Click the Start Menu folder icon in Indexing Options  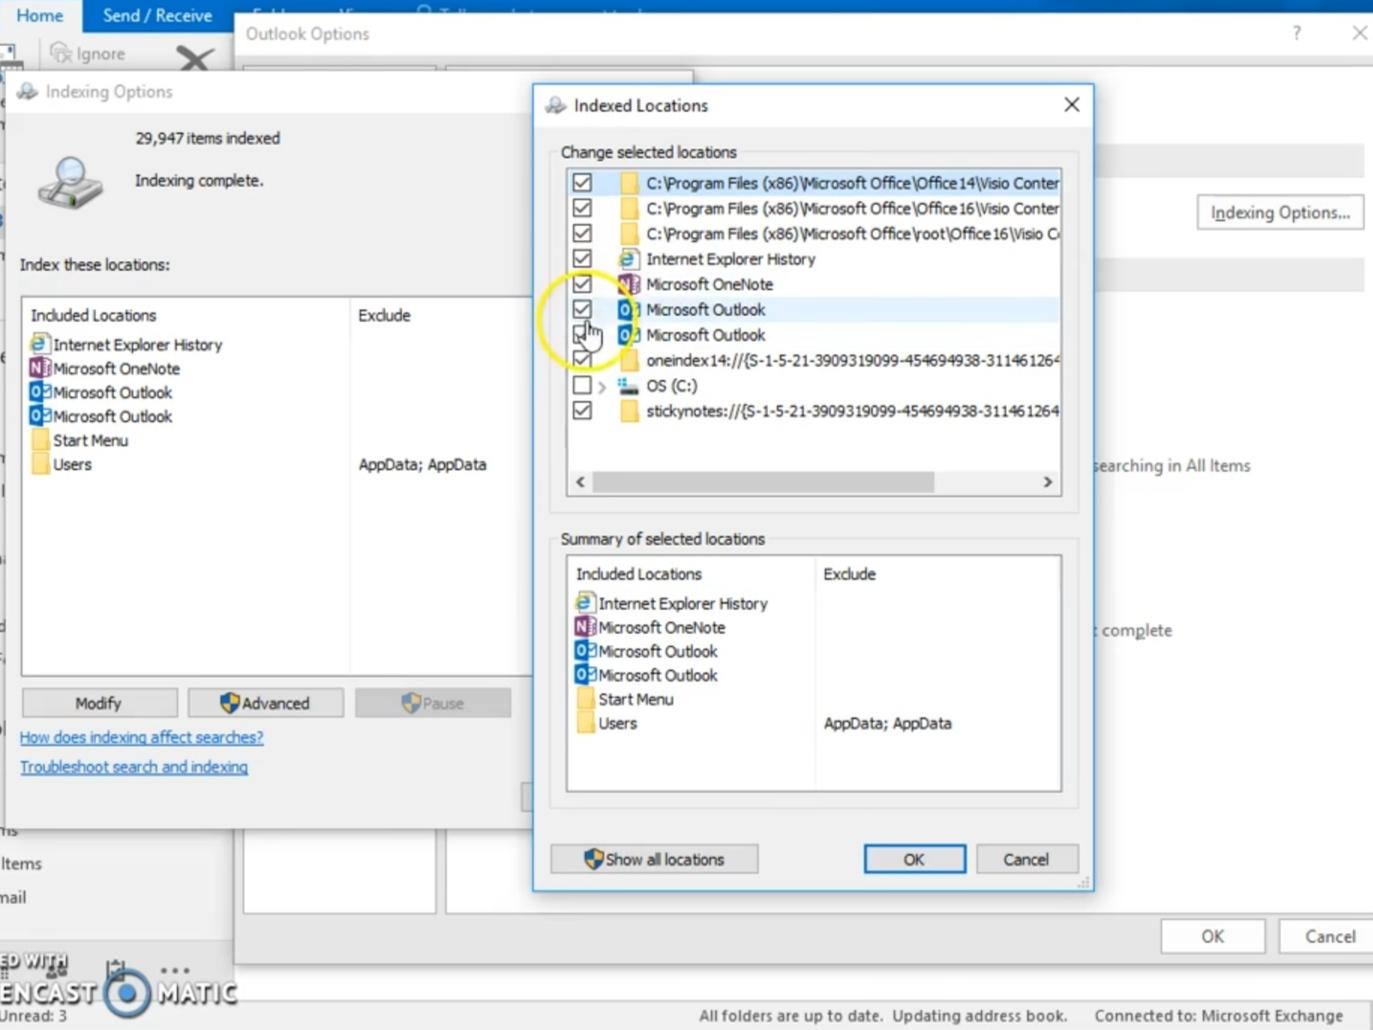40,440
